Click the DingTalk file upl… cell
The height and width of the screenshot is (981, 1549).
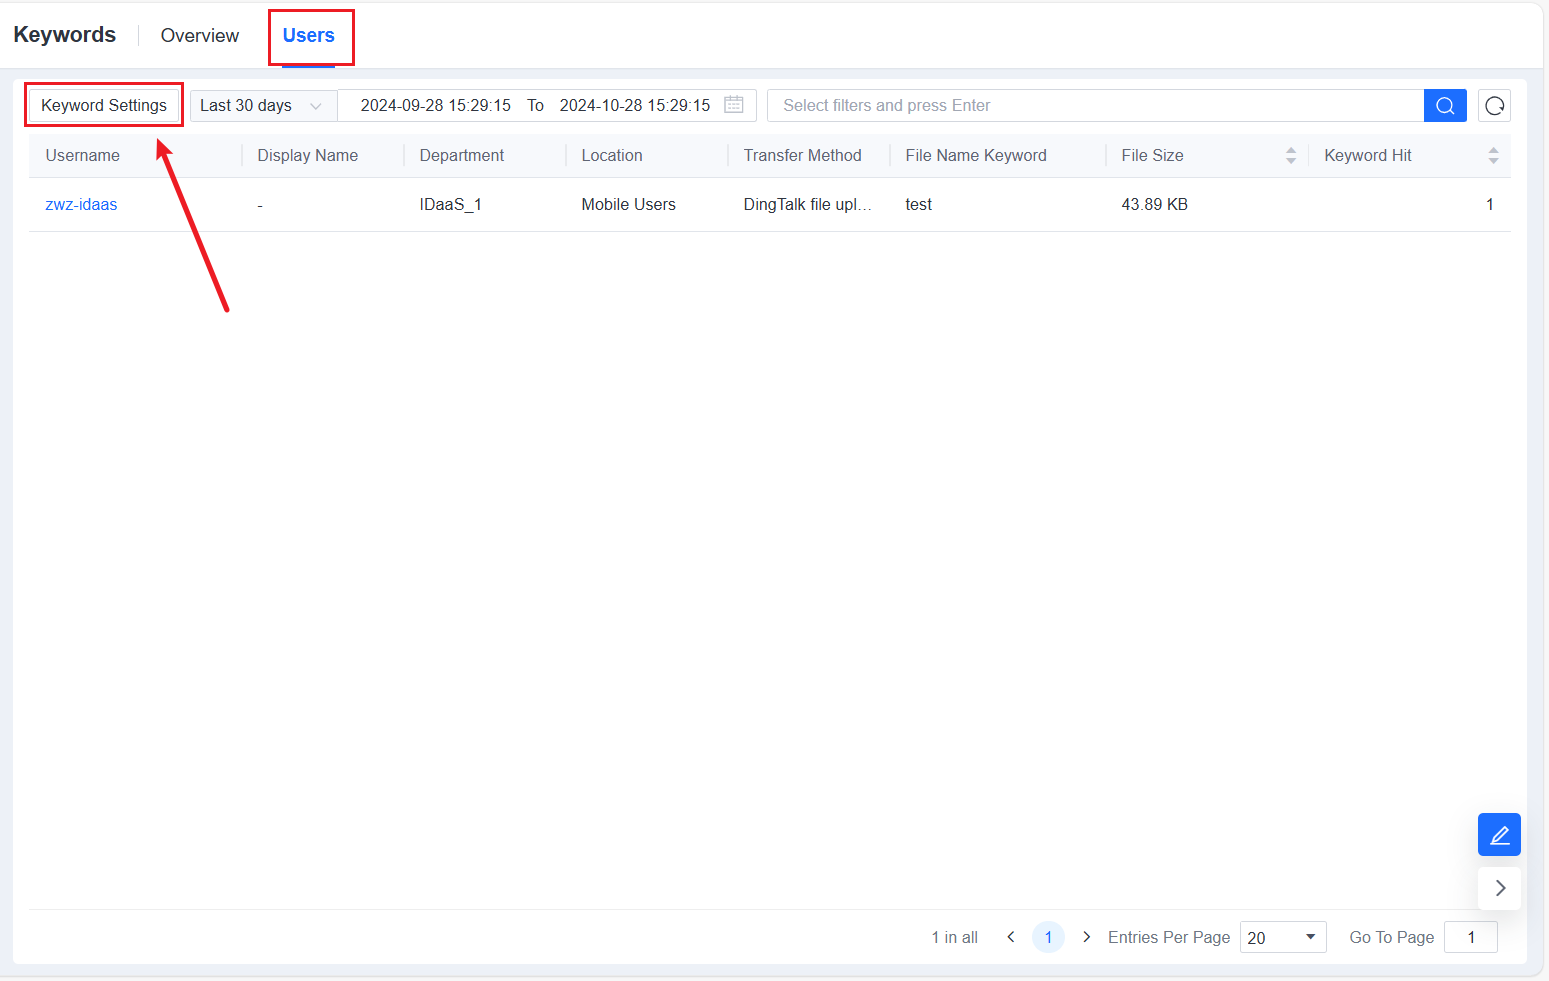pyautogui.click(x=808, y=205)
